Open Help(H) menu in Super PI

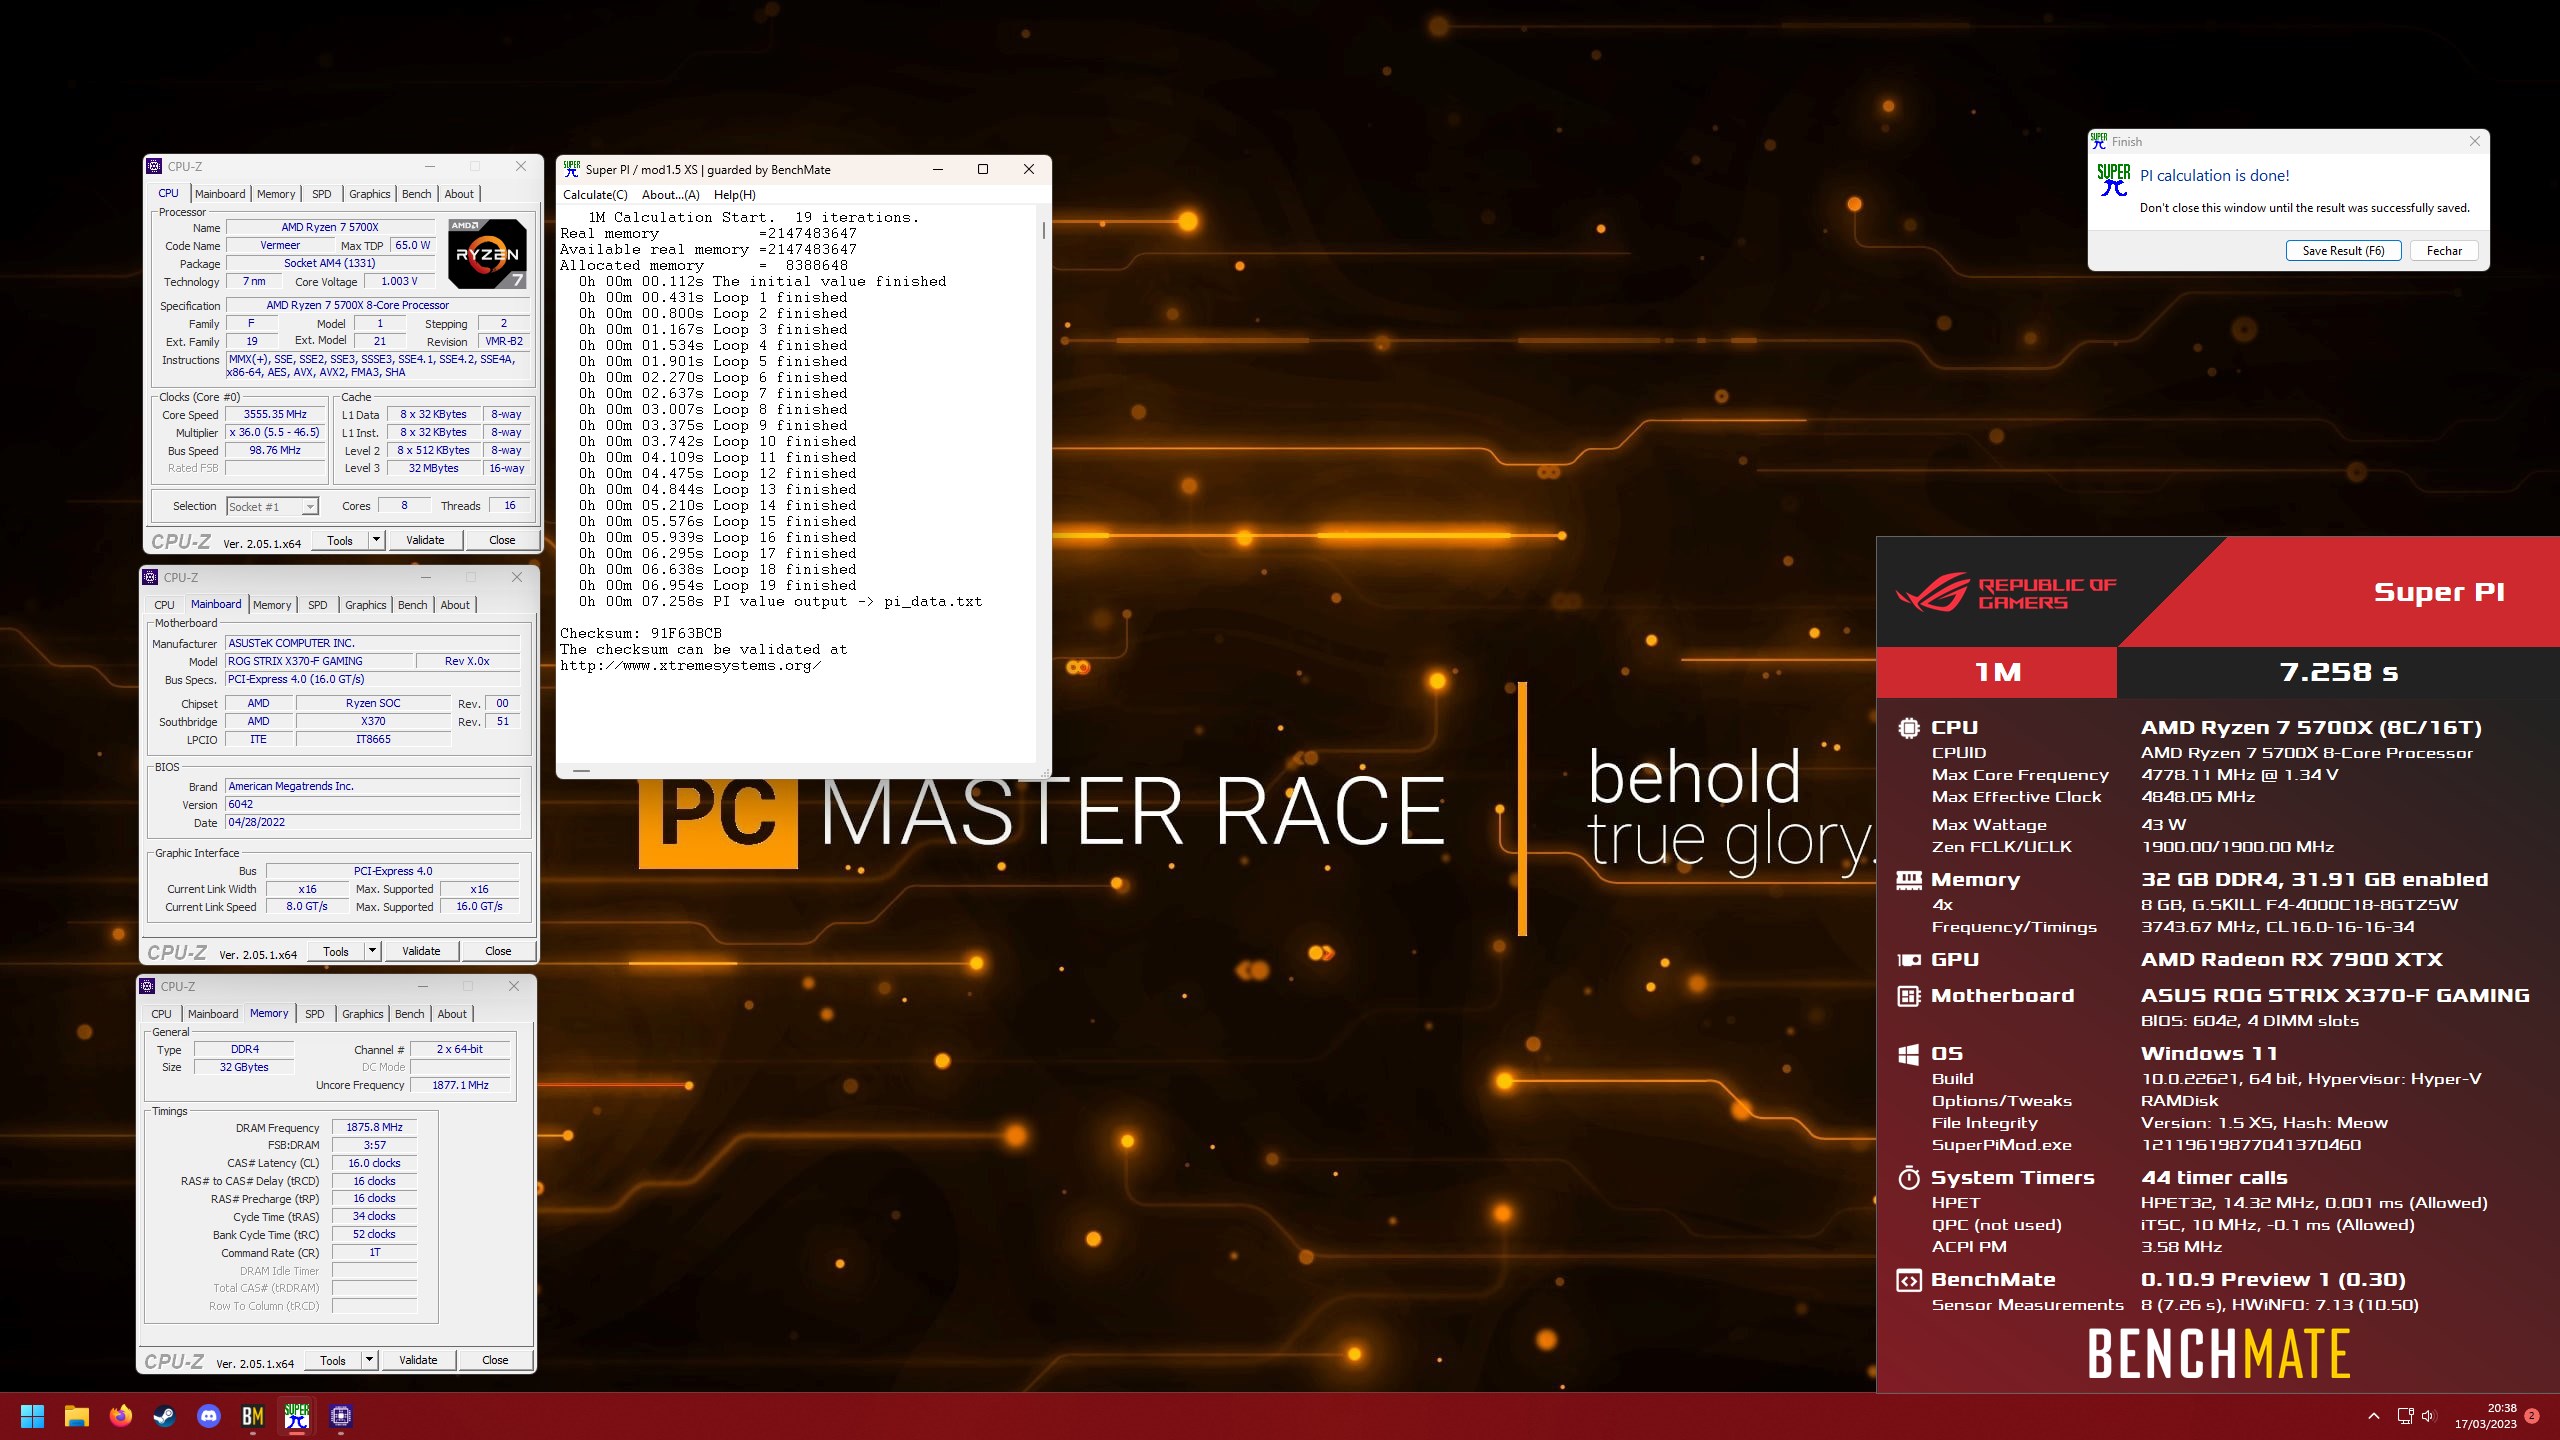[734, 195]
